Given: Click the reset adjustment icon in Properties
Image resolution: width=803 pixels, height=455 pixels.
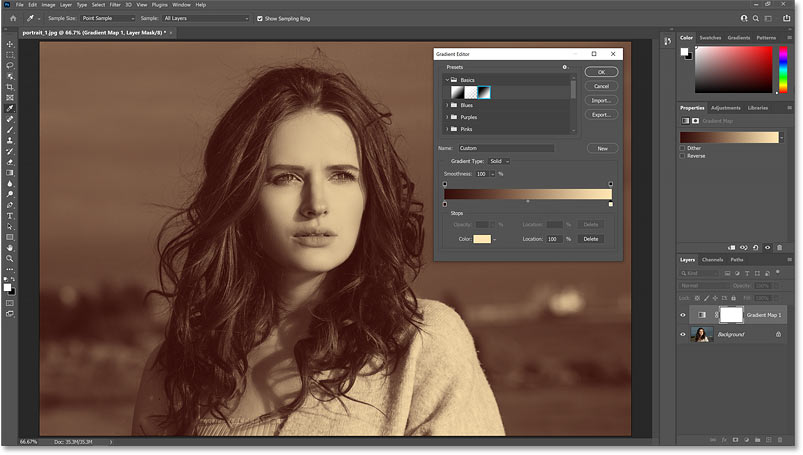Looking at the screenshot, I should [x=755, y=248].
